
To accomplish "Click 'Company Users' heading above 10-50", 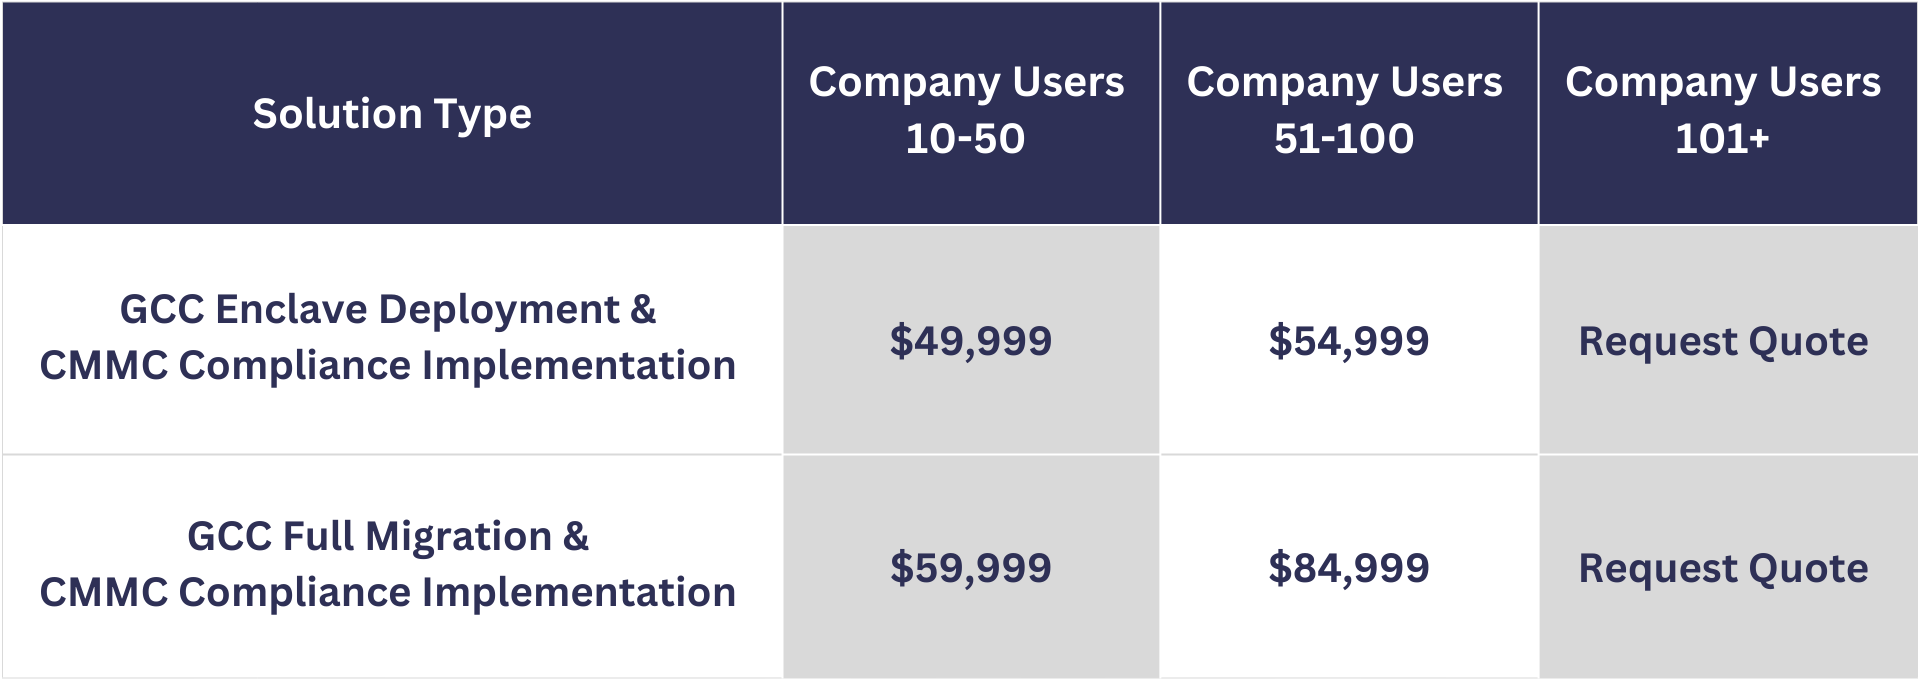I will pyautogui.click(x=966, y=82).
